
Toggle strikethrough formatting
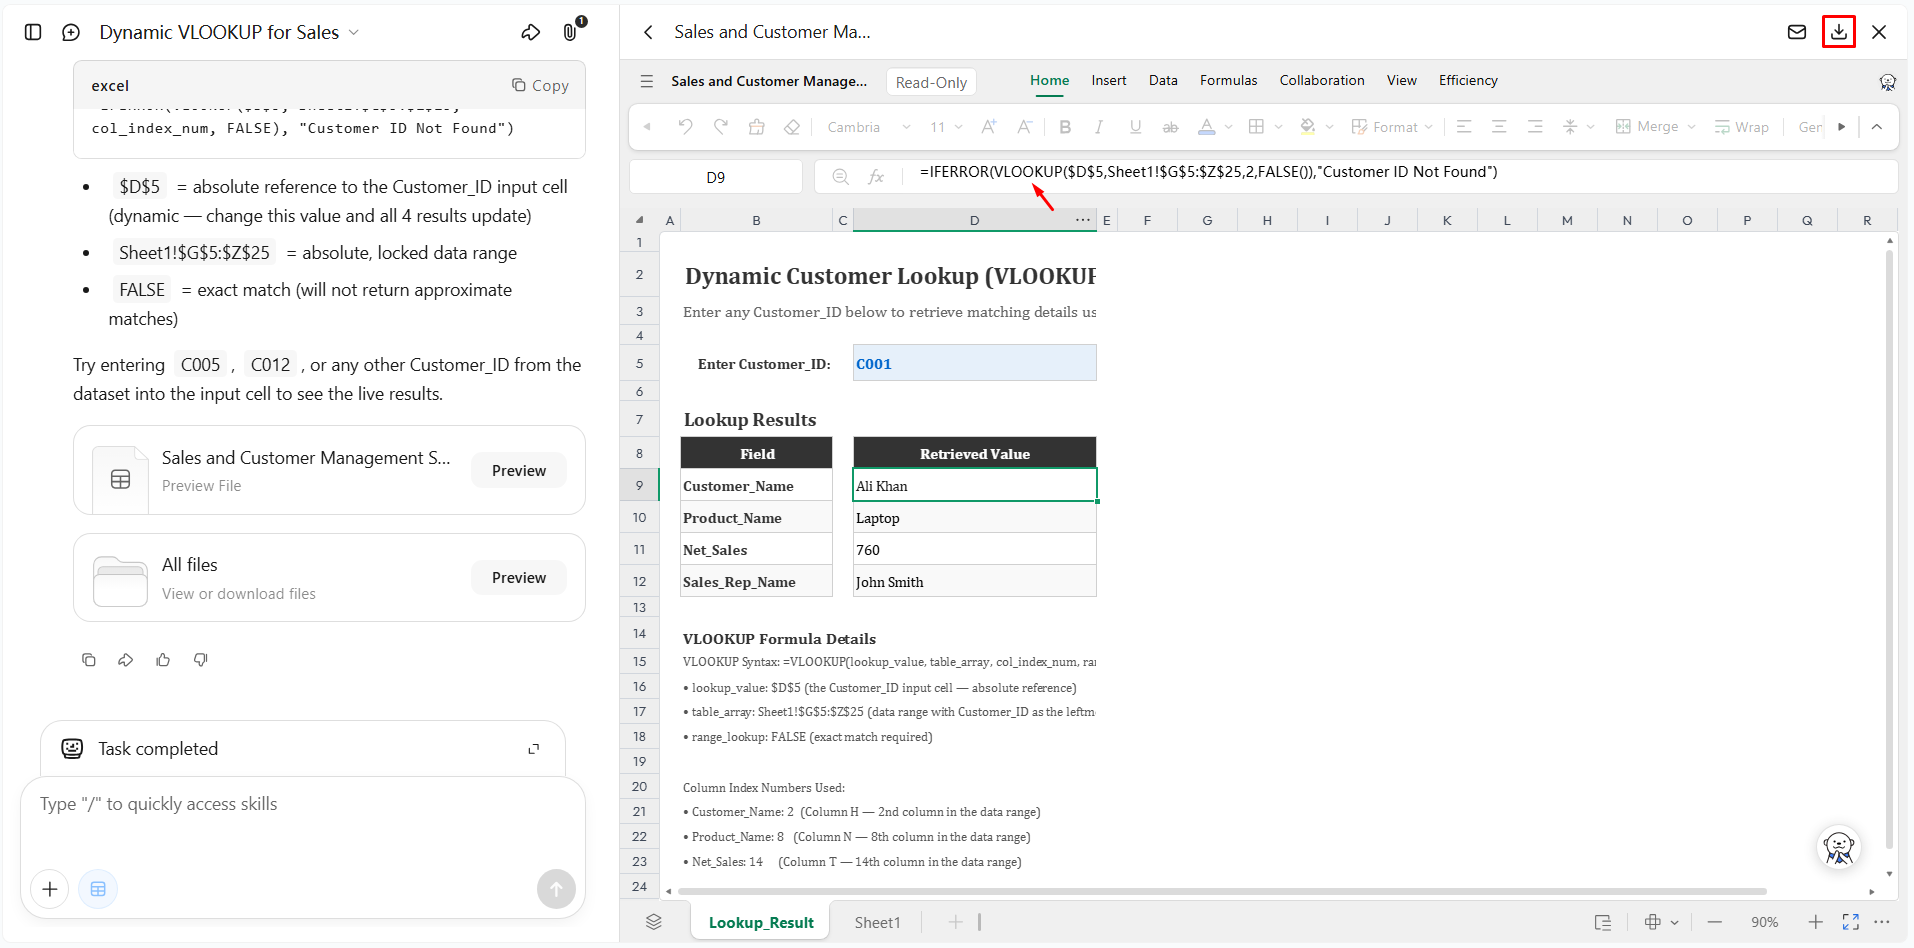1170,127
